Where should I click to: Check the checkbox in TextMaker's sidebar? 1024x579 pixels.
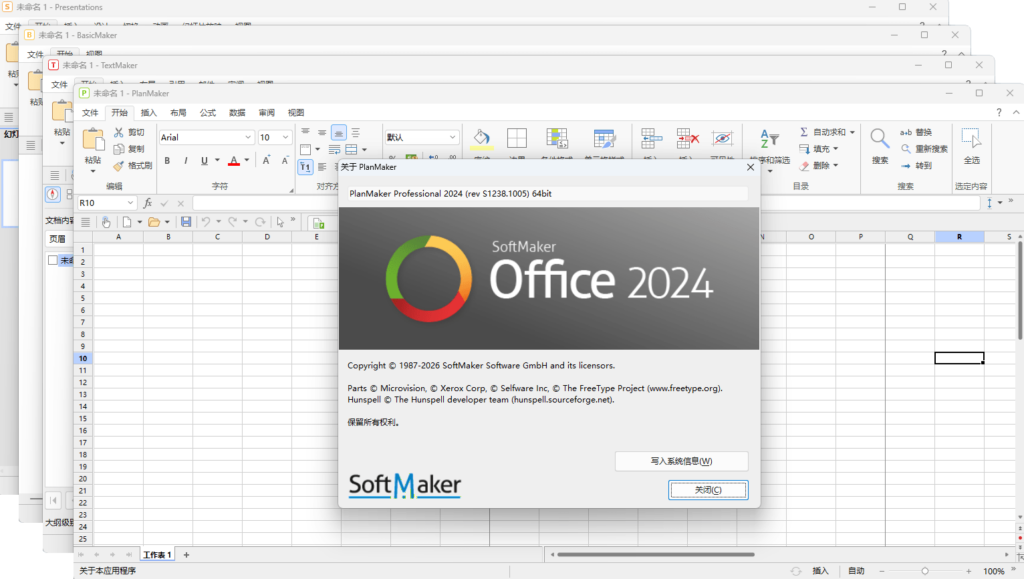(53, 260)
